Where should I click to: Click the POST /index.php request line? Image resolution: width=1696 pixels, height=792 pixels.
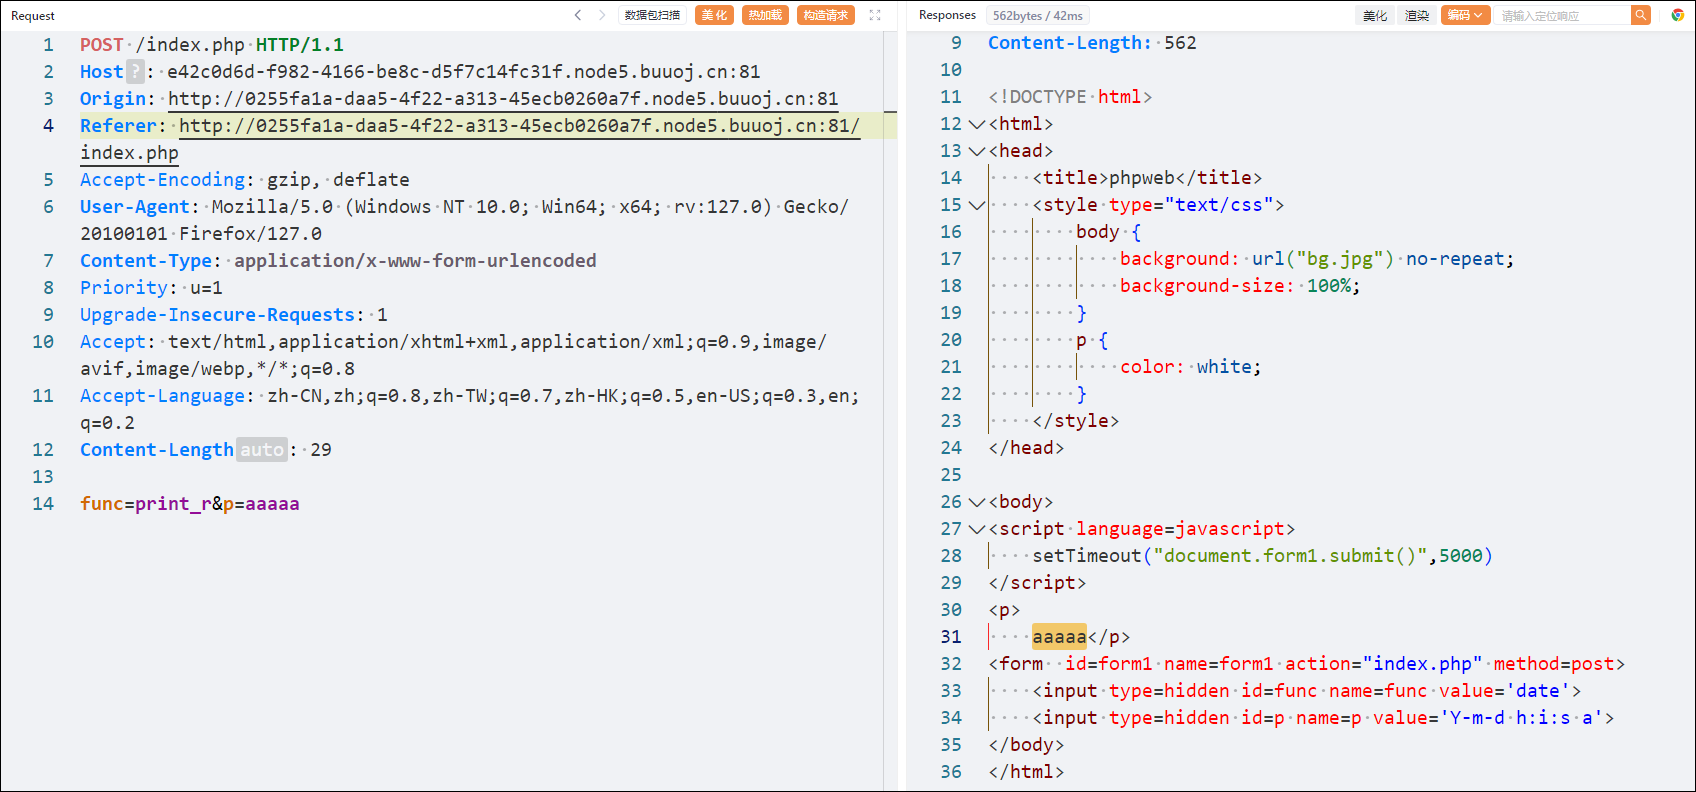[x=212, y=45]
